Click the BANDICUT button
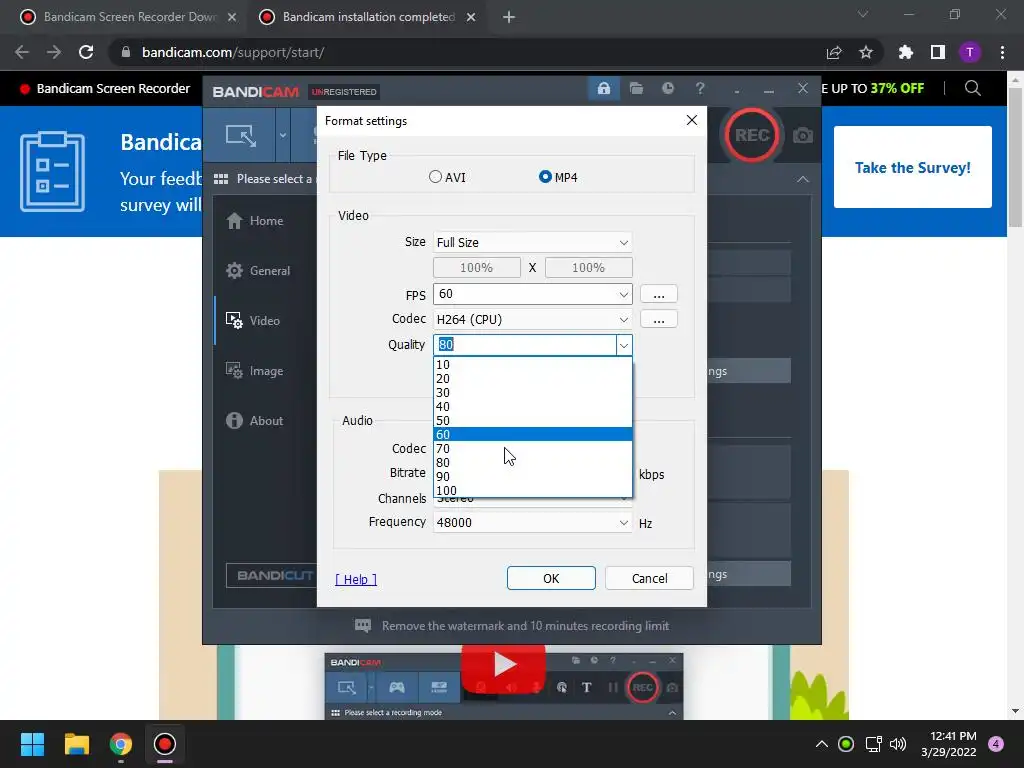This screenshot has width=1024, height=768. [x=272, y=575]
